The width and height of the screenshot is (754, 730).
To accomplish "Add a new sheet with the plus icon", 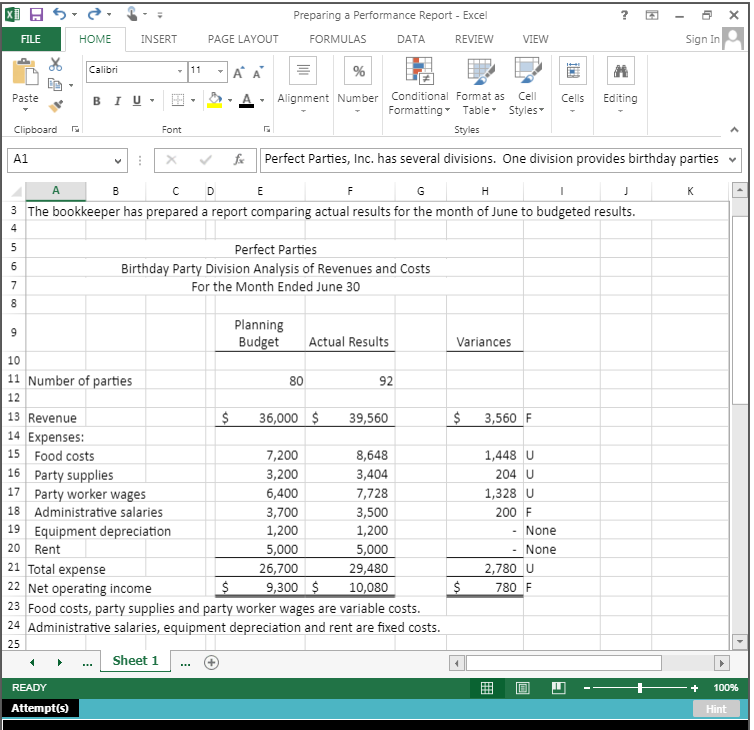I will tap(212, 662).
